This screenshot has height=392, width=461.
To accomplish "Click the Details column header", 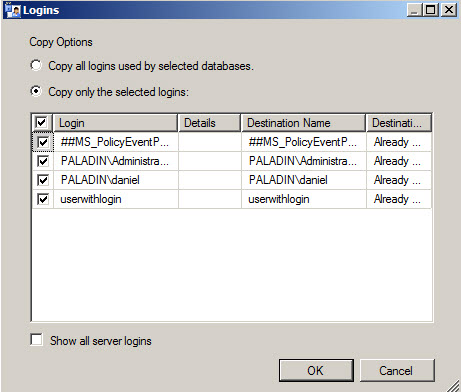I will [x=209, y=123].
